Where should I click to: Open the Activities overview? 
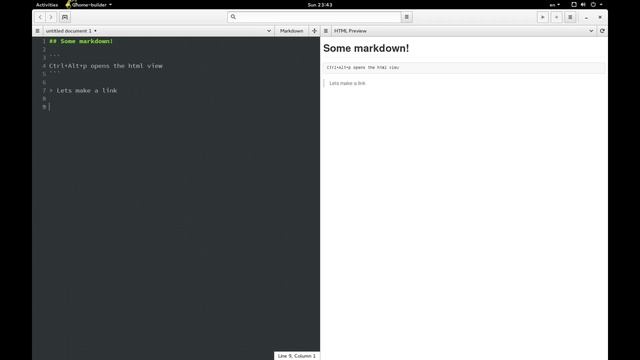click(47, 5)
